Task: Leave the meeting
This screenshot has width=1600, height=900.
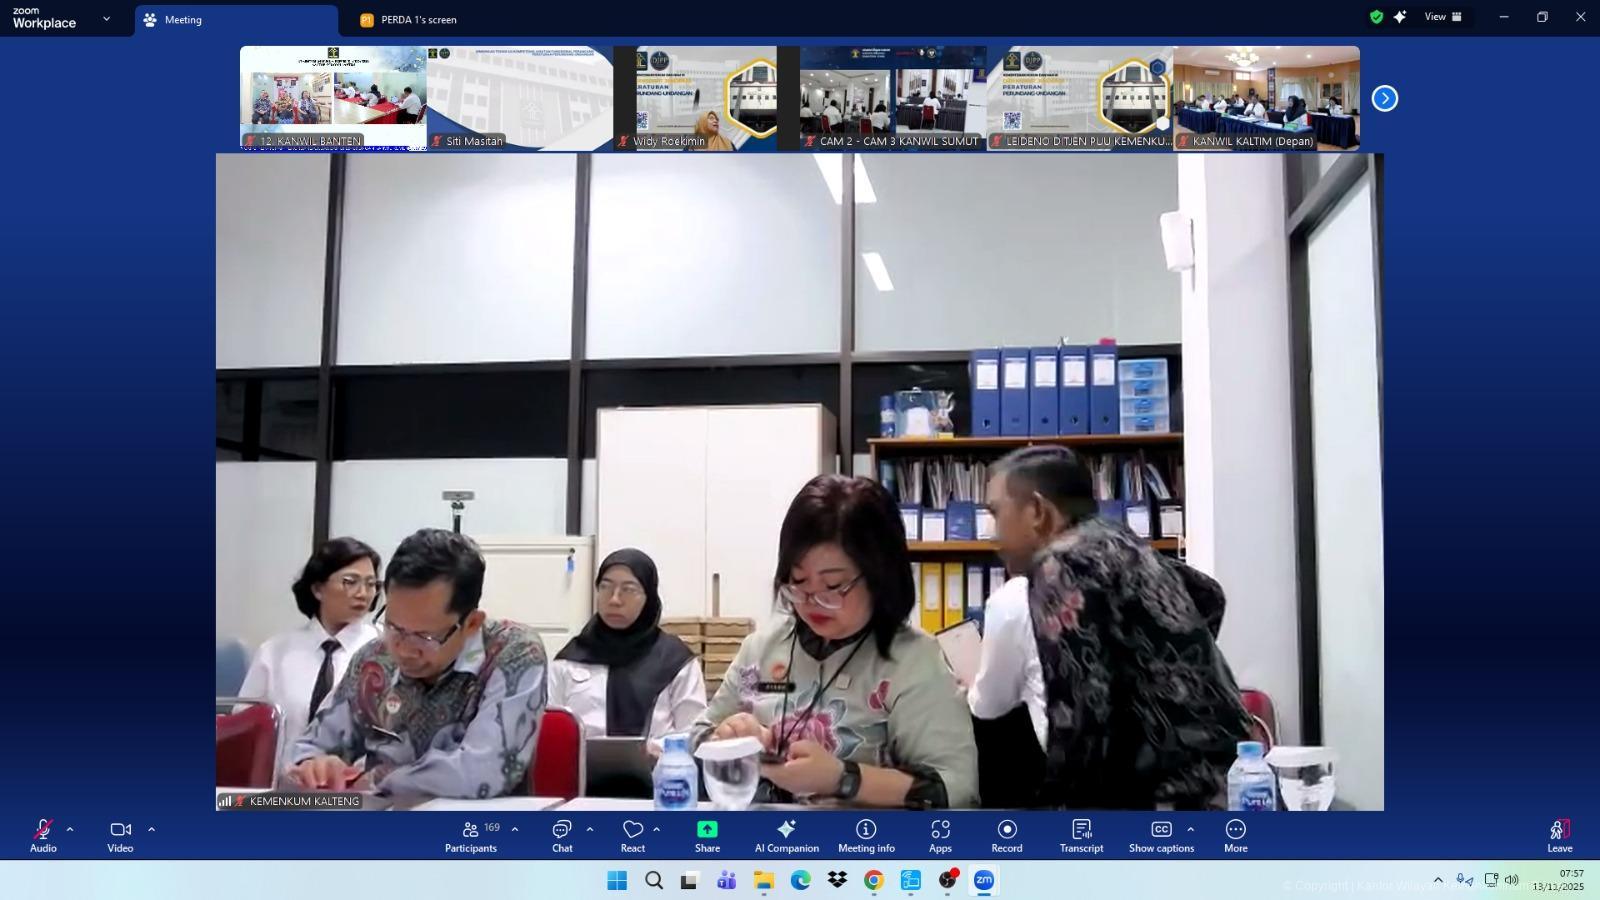Action: 1559,836
